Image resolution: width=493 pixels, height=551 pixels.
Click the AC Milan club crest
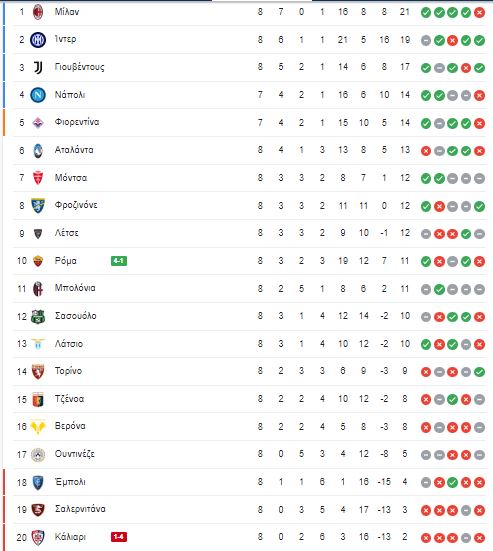[38, 12]
